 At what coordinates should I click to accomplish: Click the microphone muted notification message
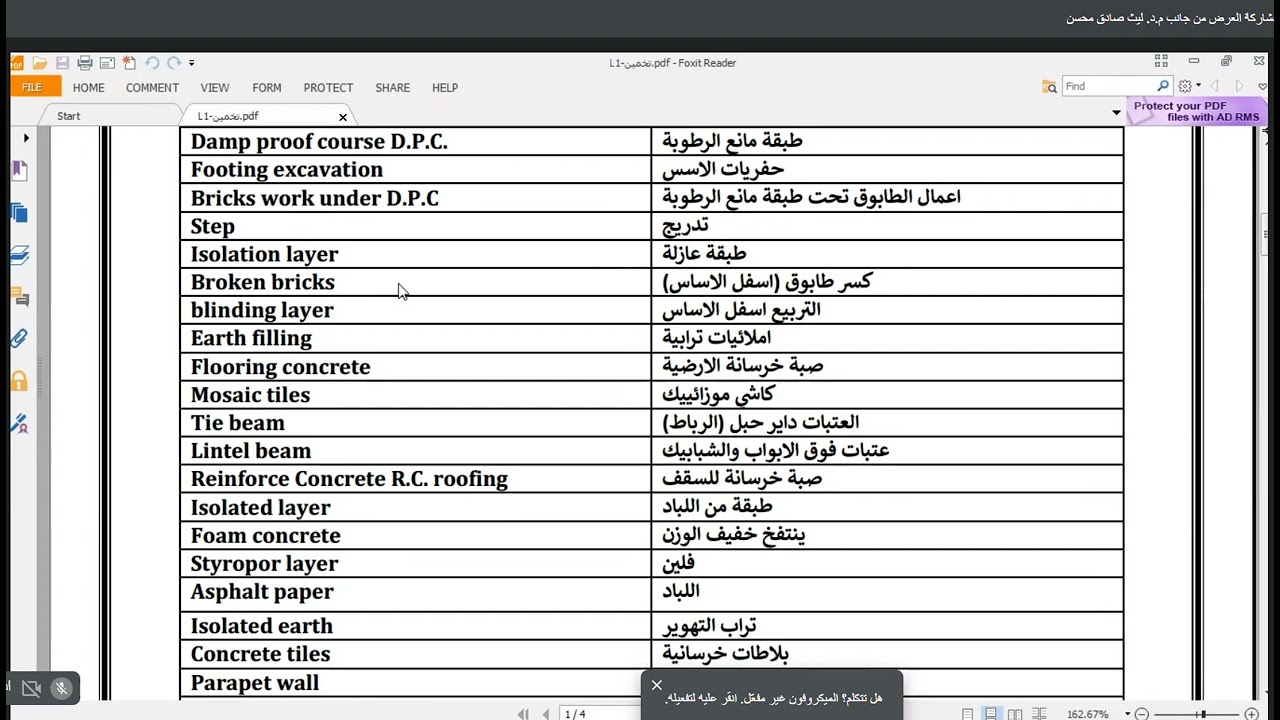[x=774, y=698]
